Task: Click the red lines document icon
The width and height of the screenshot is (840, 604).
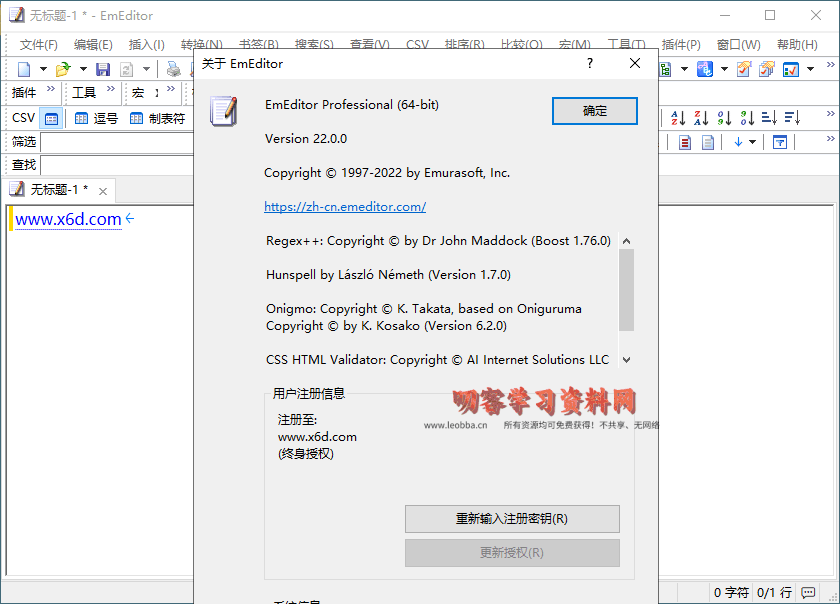Action: click(685, 143)
